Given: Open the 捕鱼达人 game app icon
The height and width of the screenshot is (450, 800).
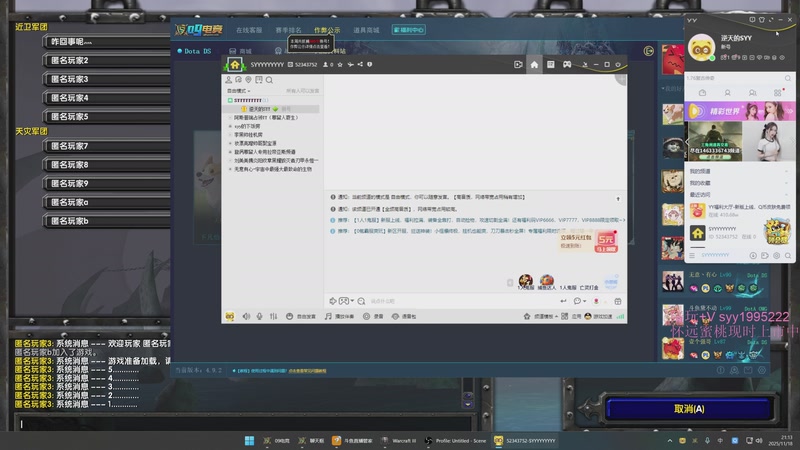Looking at the screenshot, I should (x=546, y=282).
